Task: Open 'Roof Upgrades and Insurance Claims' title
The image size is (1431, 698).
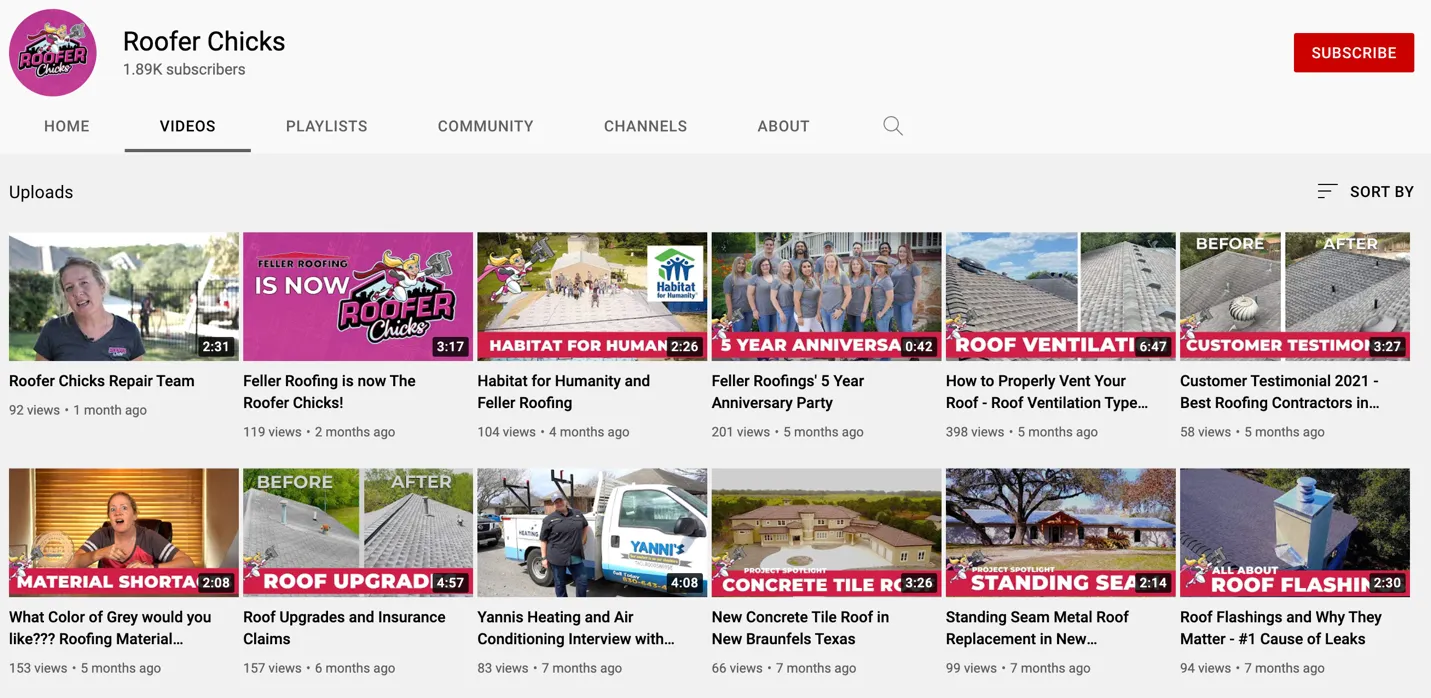Action: click(344, 628)
